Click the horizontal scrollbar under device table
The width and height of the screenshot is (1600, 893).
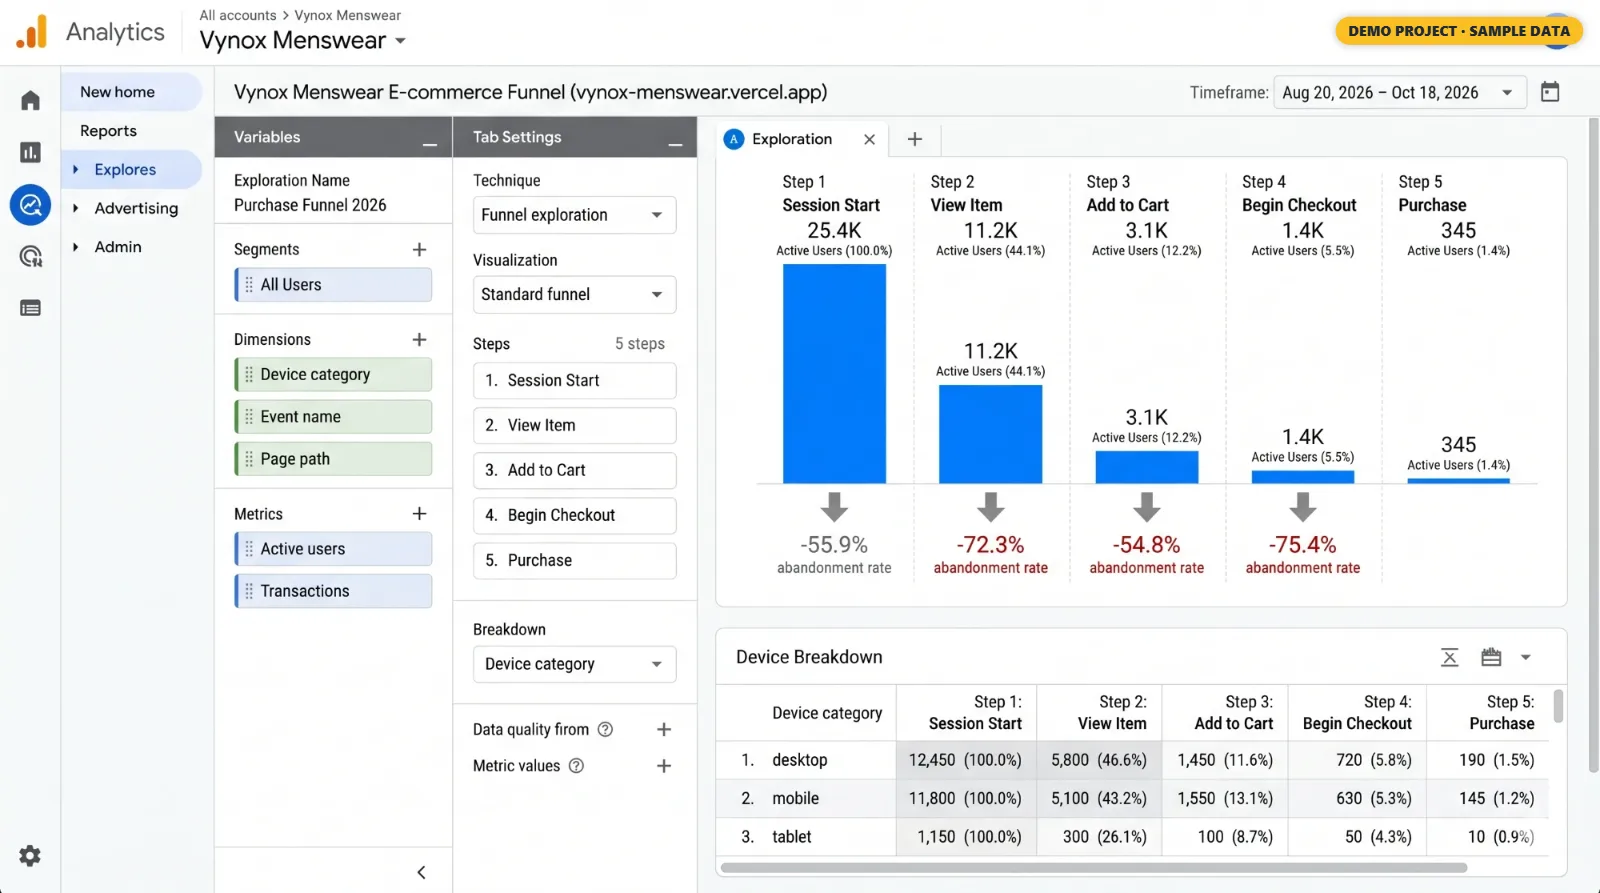click(1093, 867)
